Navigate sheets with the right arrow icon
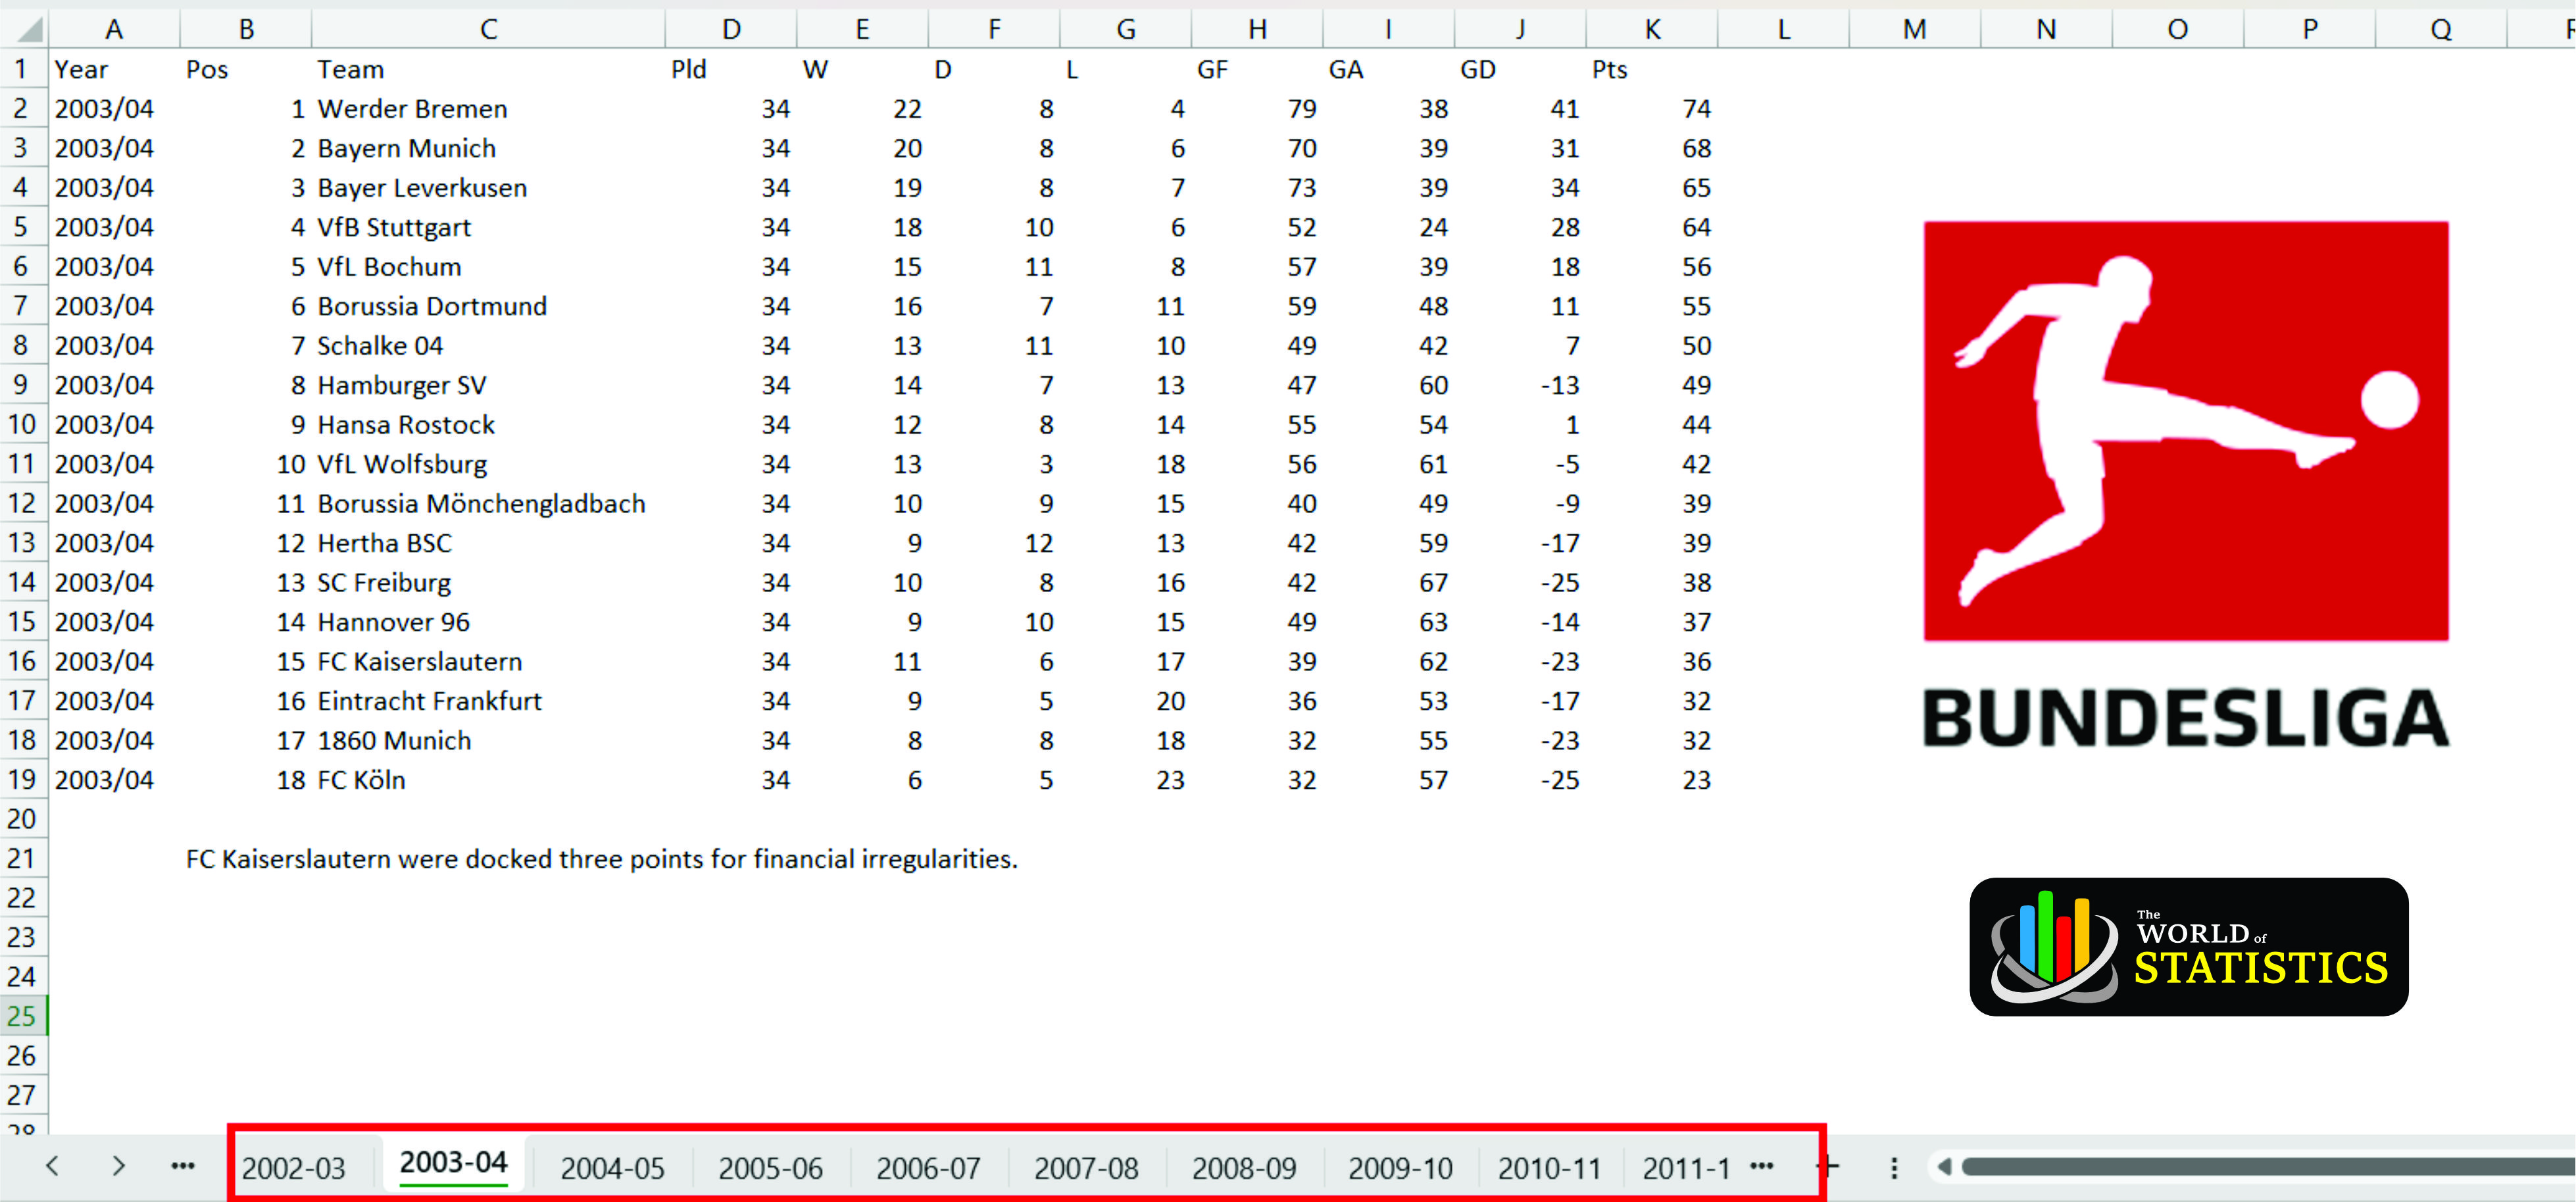 click(x=117, y=1166)
